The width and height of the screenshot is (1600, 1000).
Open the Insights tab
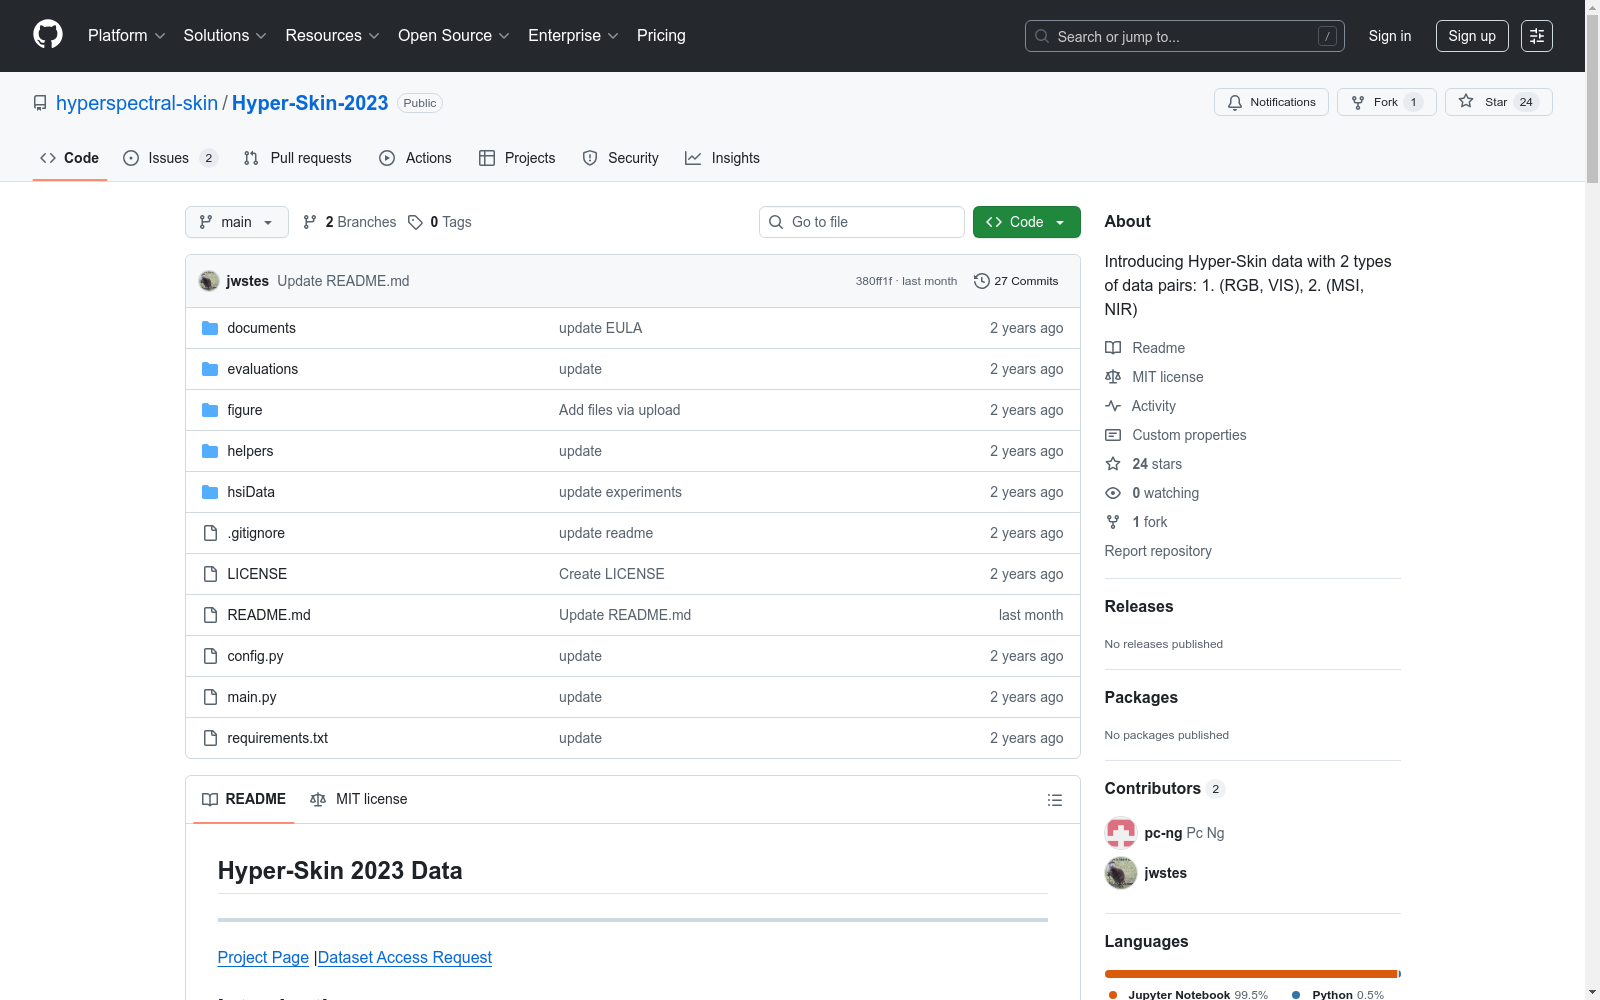(x=722, y=158)
